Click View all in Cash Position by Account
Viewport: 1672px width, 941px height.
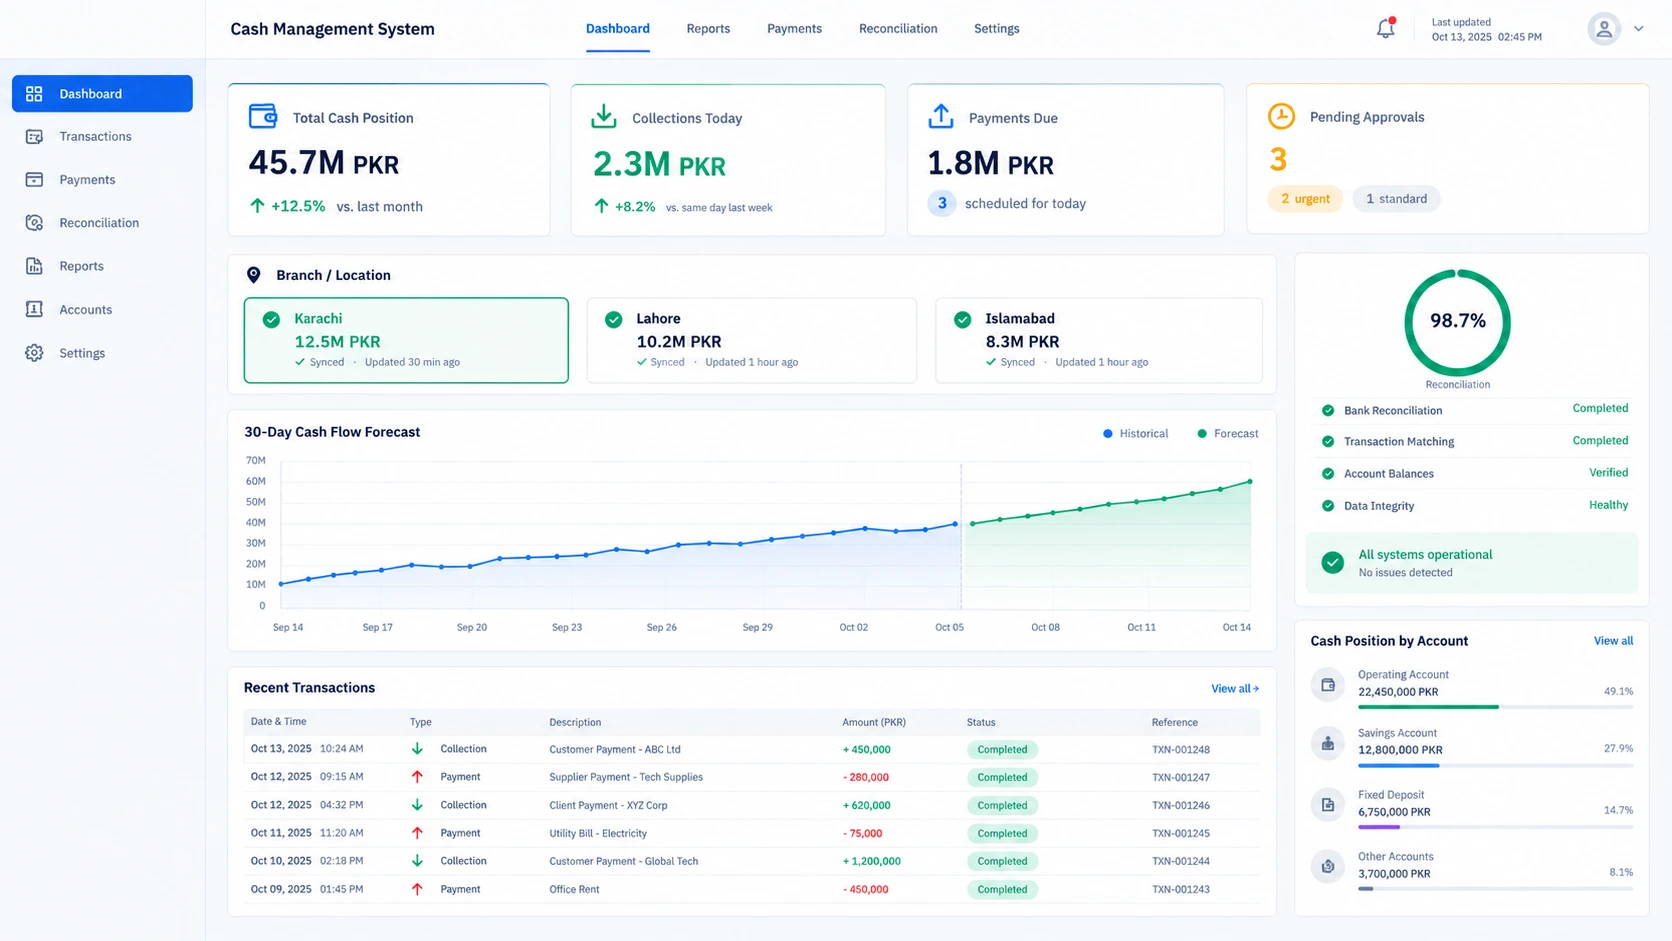[x=1613, y=641]
